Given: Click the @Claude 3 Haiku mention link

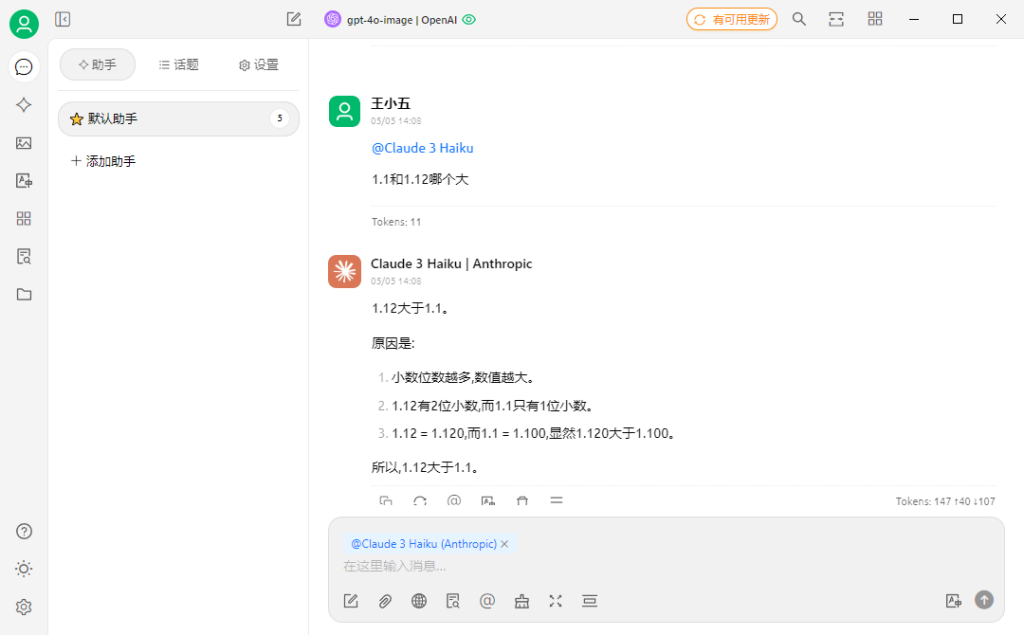Looking at the screenshot, I should tap(422, 148).
